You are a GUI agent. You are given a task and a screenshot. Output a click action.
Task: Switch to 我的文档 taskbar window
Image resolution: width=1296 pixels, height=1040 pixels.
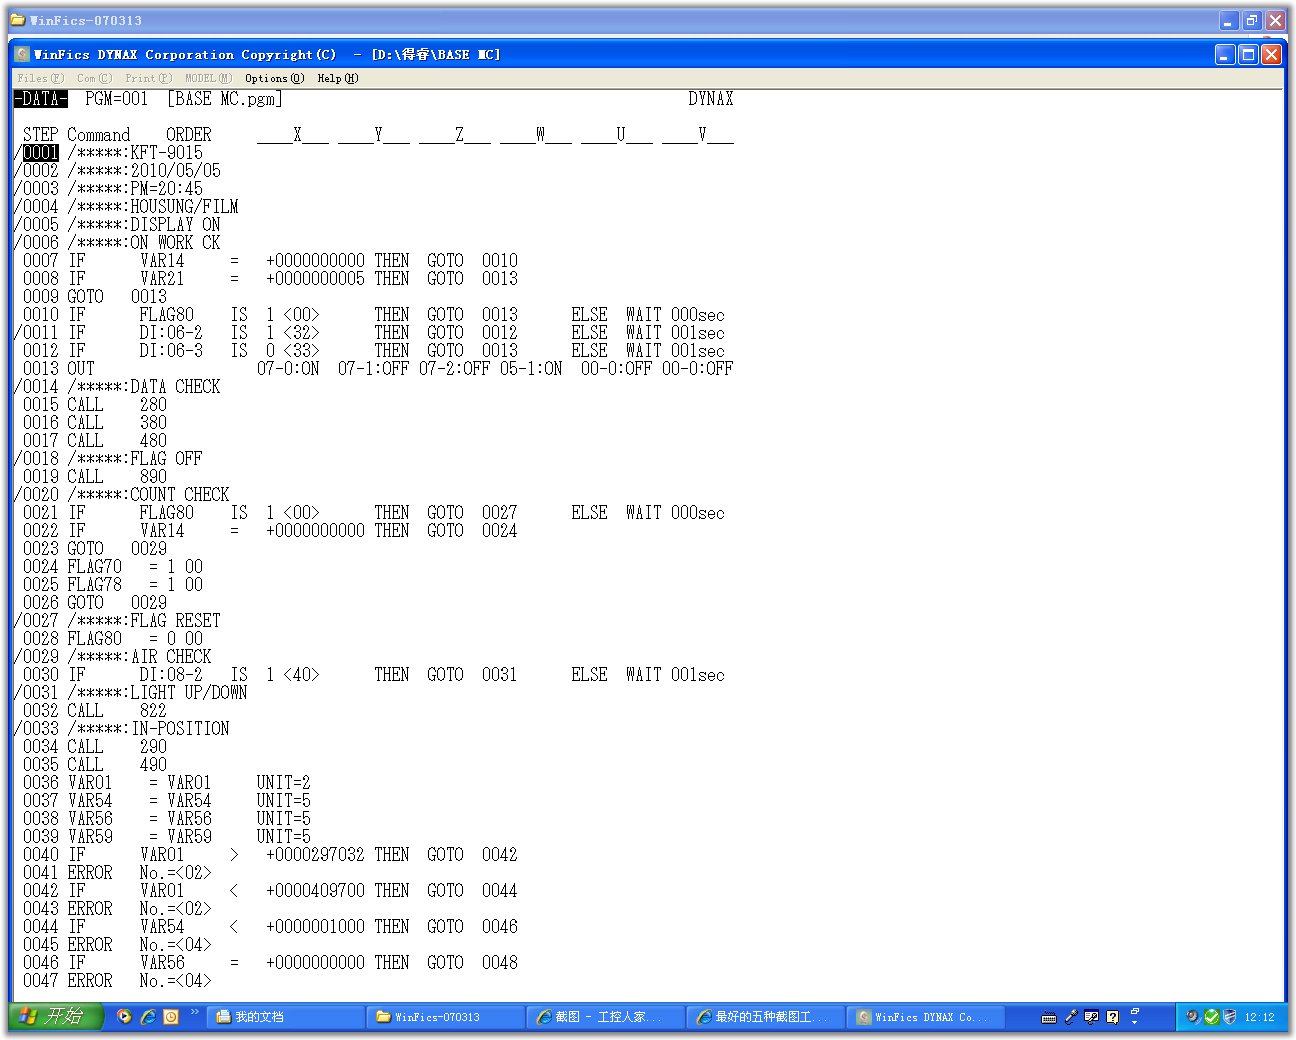[x=285, y=1017]
